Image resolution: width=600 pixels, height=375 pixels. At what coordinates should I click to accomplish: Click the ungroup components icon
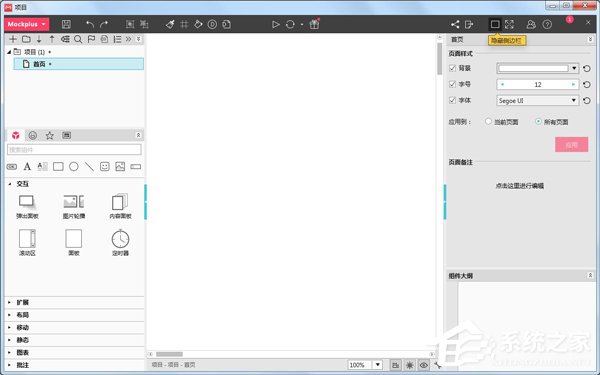coord(144,24)
